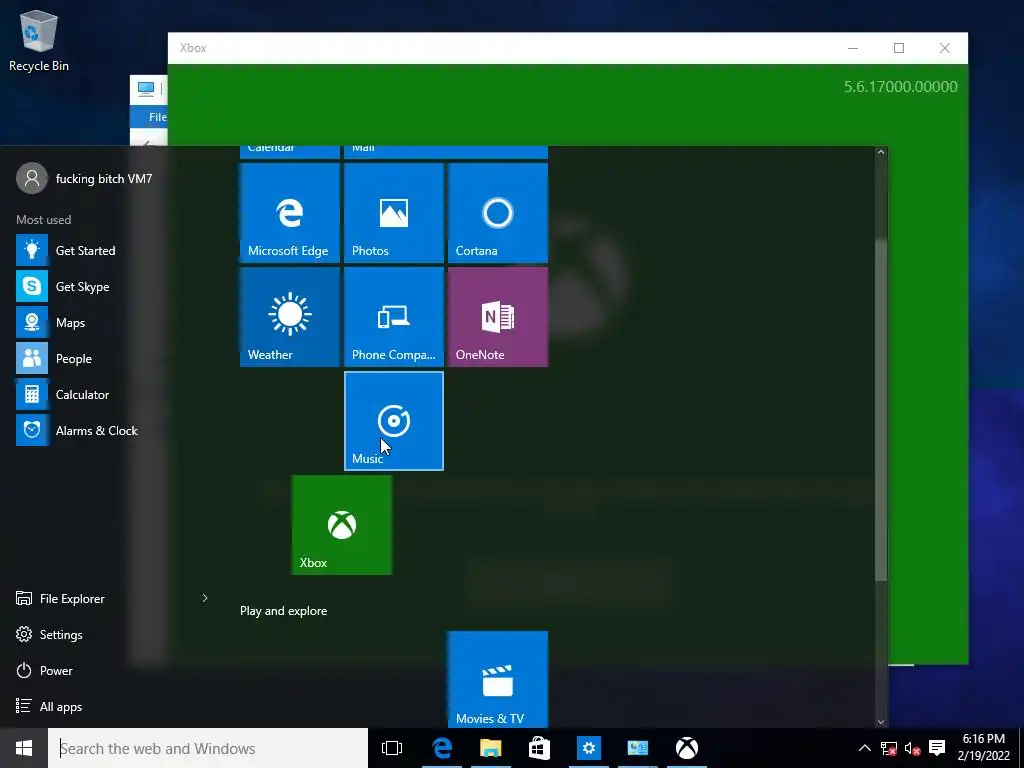This screenshot has width=1024, height=768.
Task: Click the taskbar clock and date
Action: pyautogui.click(x=984, y=748)
